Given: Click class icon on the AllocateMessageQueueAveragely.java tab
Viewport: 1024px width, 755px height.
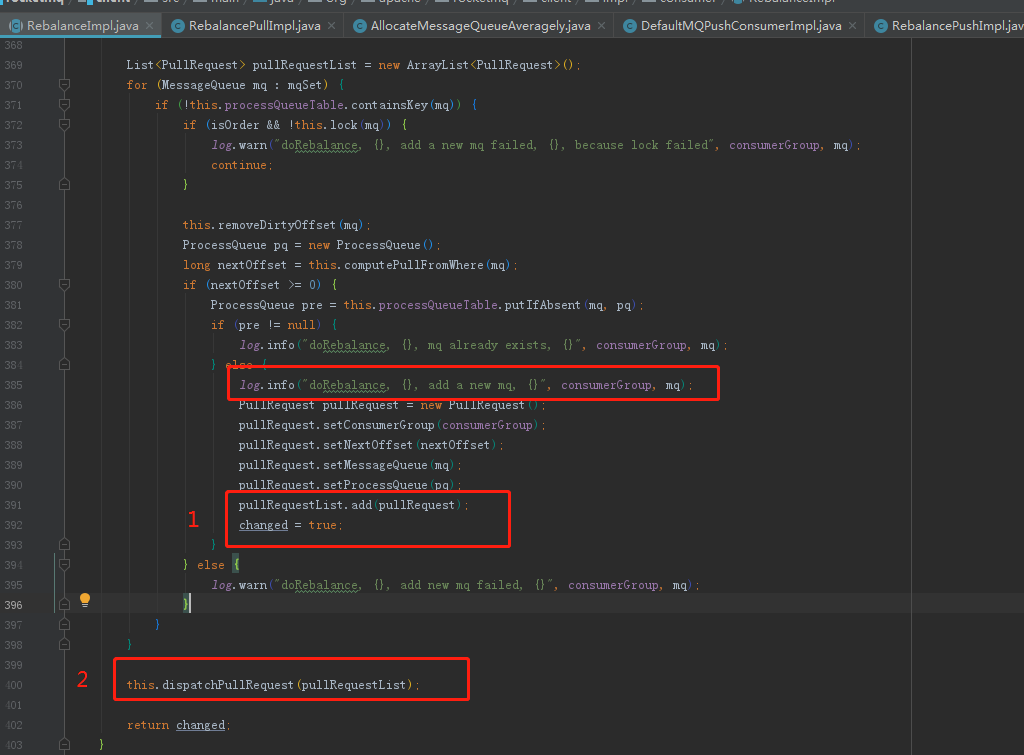Looking at the screenshot, I should click(359, 25).
